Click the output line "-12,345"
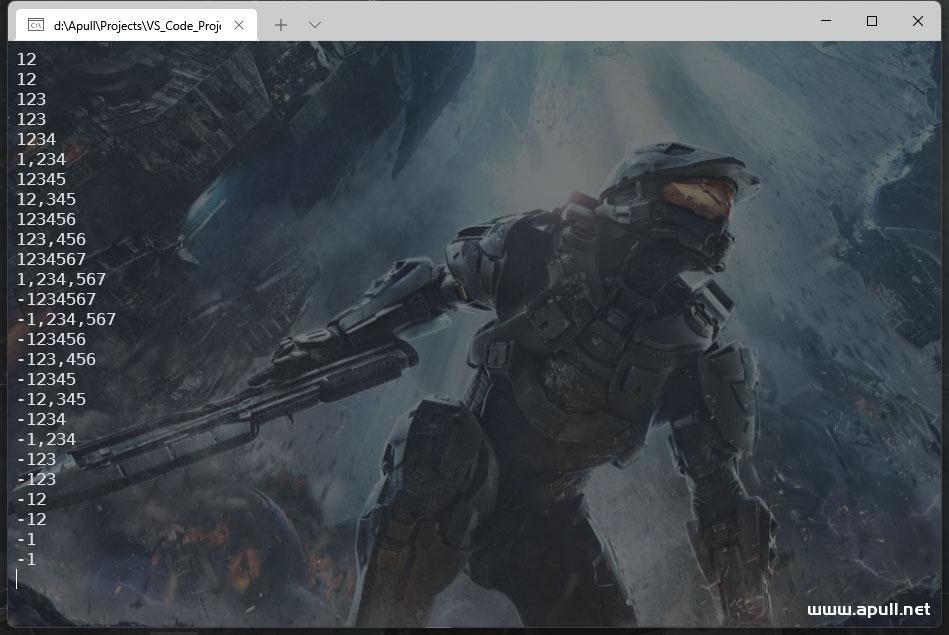Viewport: 949px width, 635px height. point(51,399)
